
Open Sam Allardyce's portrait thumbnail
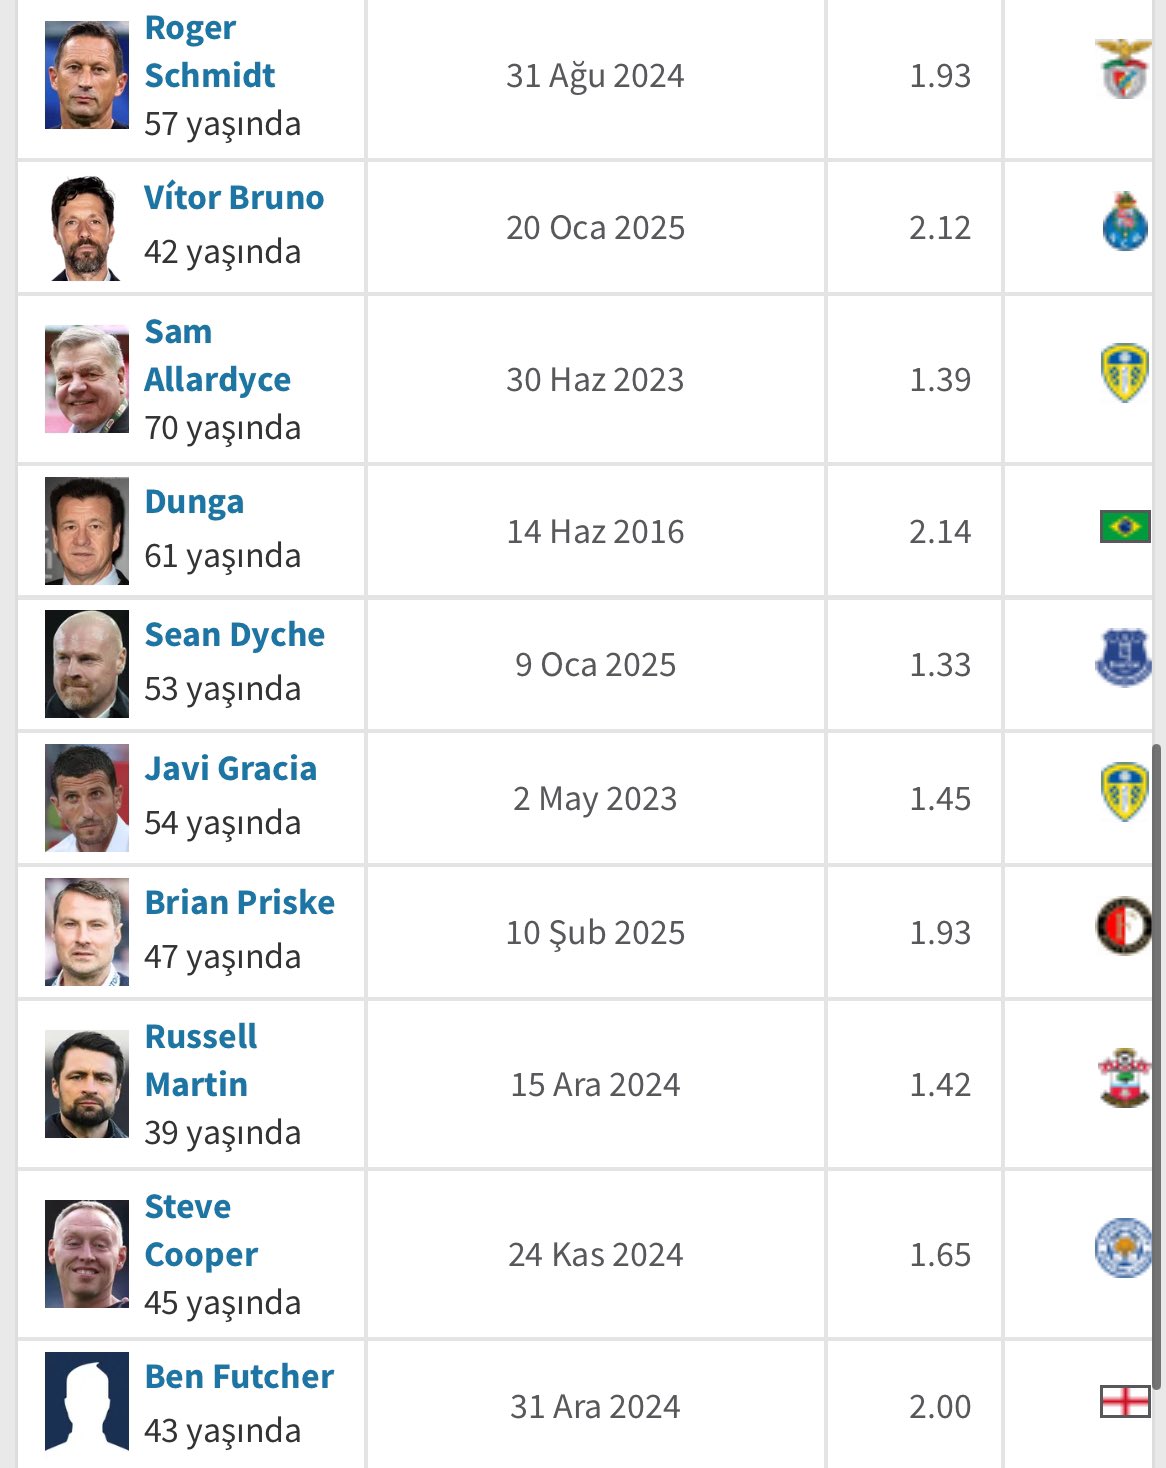click(x=87, y=379)
